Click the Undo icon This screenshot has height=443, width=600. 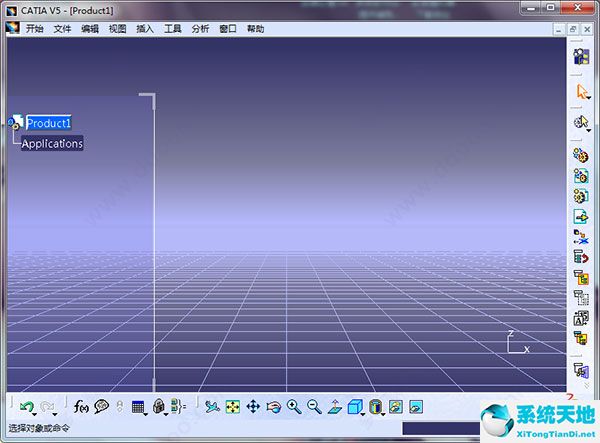click(26, 406)
